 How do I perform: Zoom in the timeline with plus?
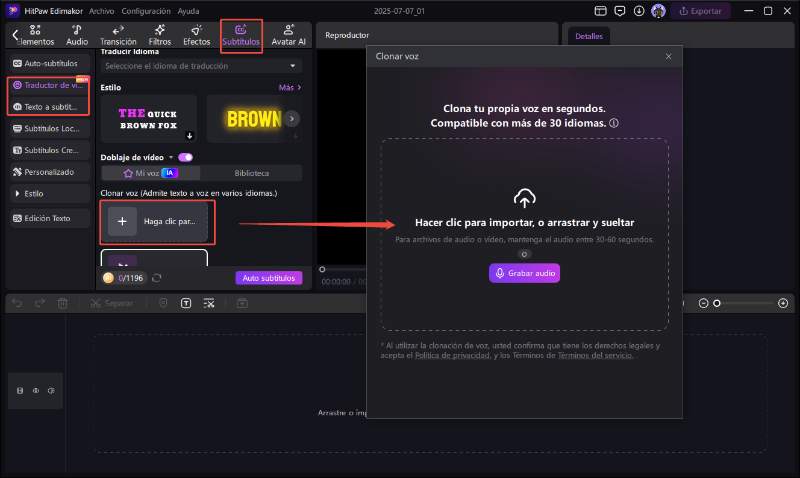click(783, 304)
